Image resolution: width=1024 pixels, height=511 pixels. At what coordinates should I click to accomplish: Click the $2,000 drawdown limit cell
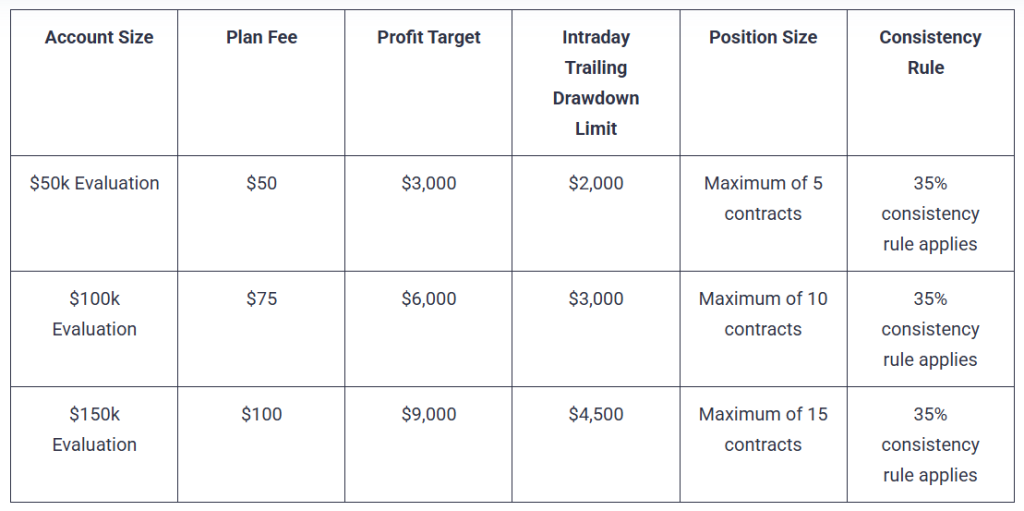click(596, 183)
